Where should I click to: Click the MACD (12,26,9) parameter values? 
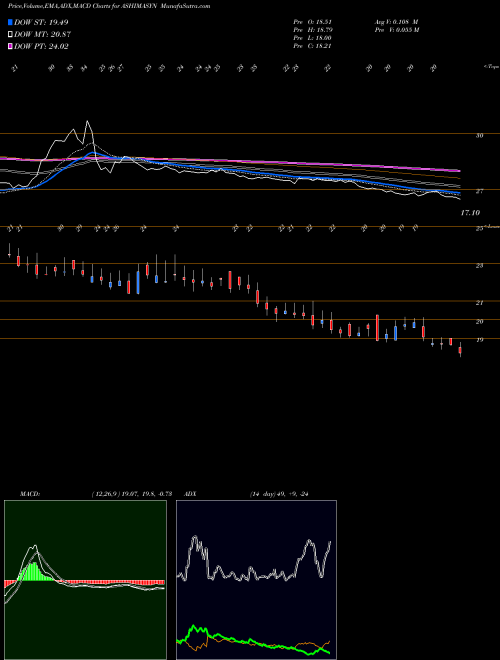tap(131, 494)
